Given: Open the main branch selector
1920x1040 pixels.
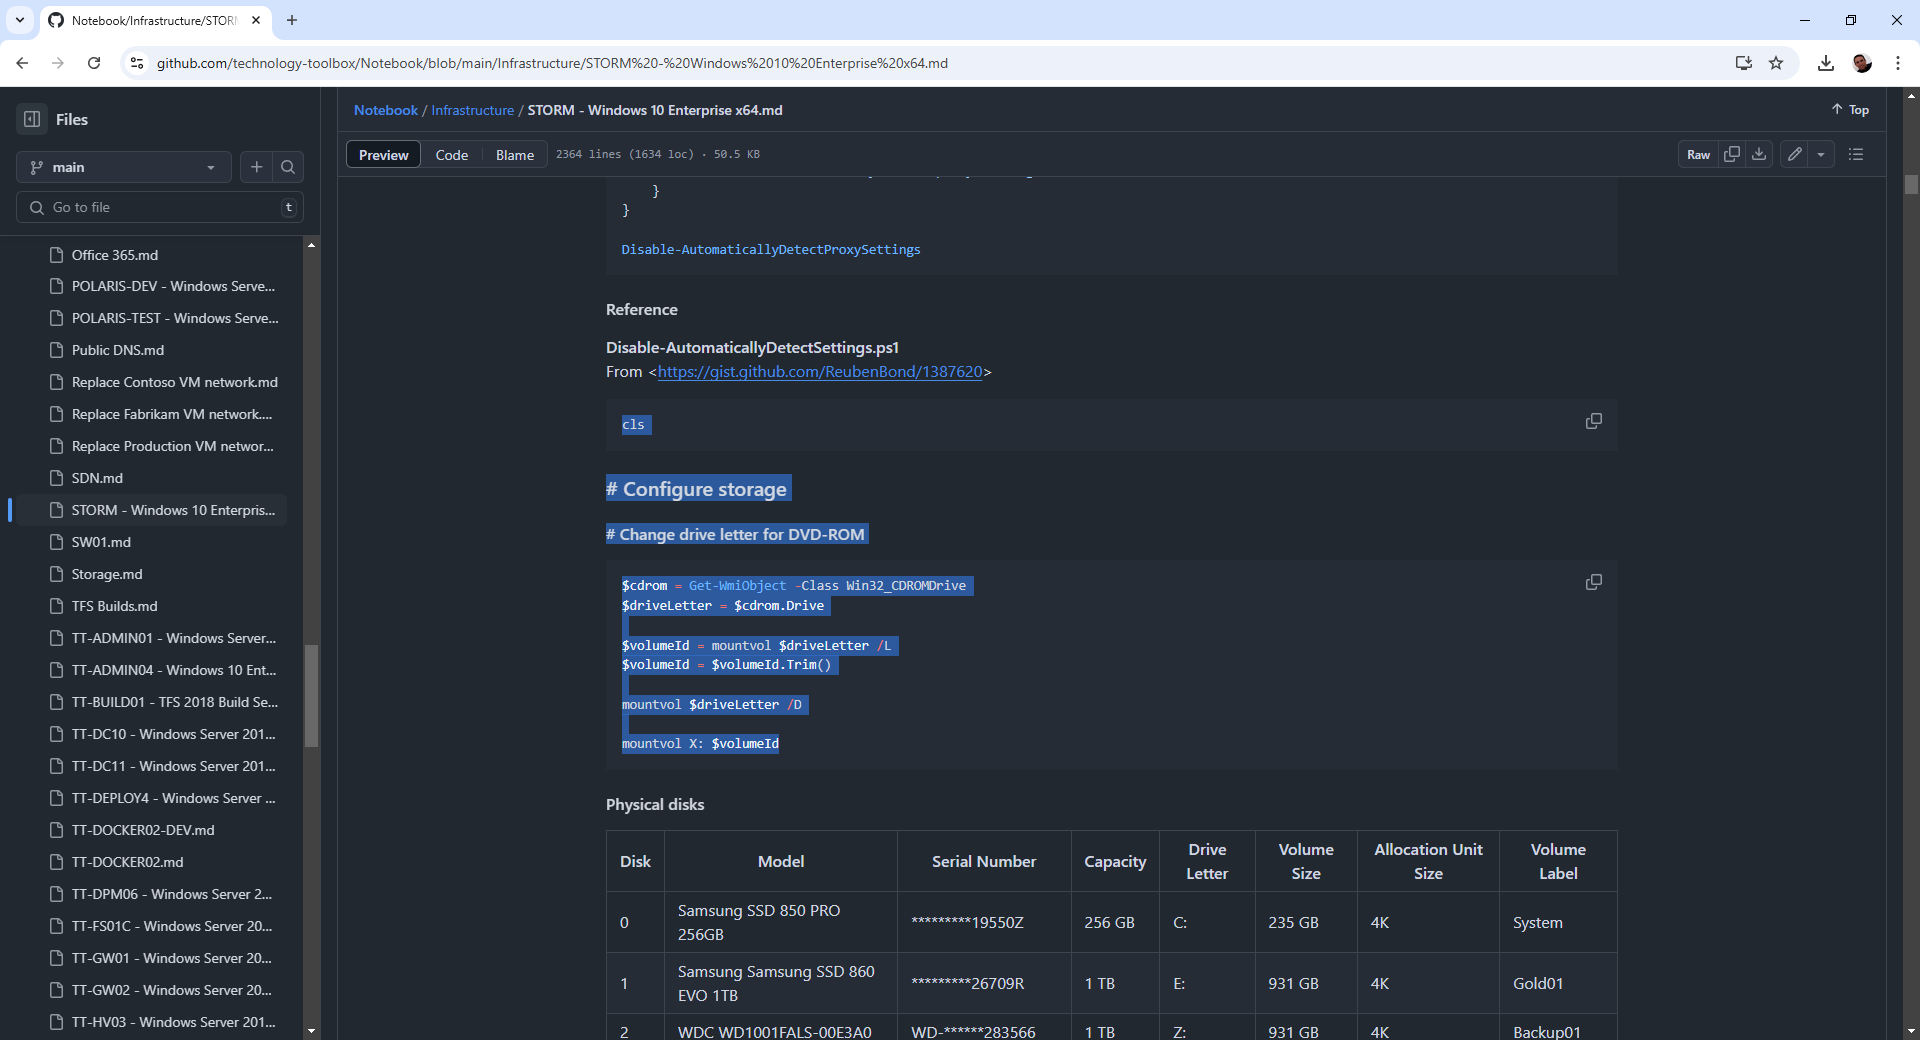Looking at the screenshot, I should click(x=124, y=167).
